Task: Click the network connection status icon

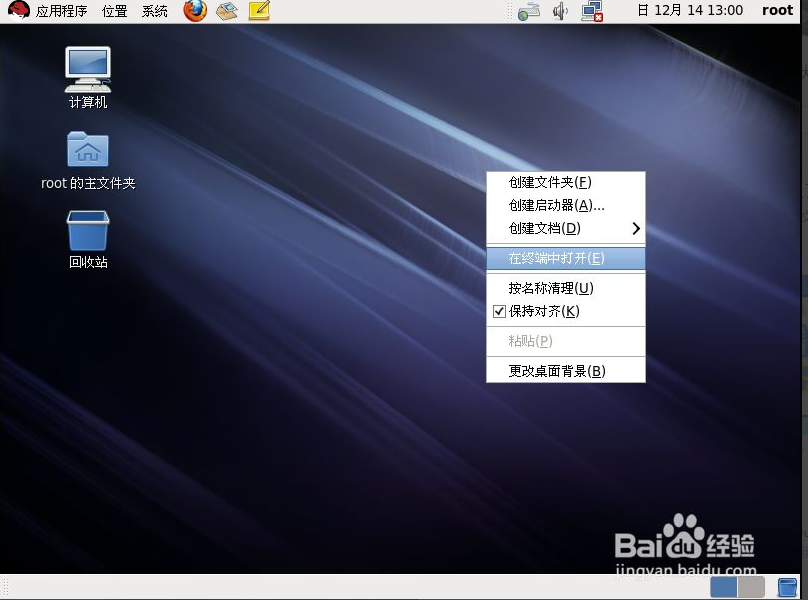Action: tap(593, 12)
